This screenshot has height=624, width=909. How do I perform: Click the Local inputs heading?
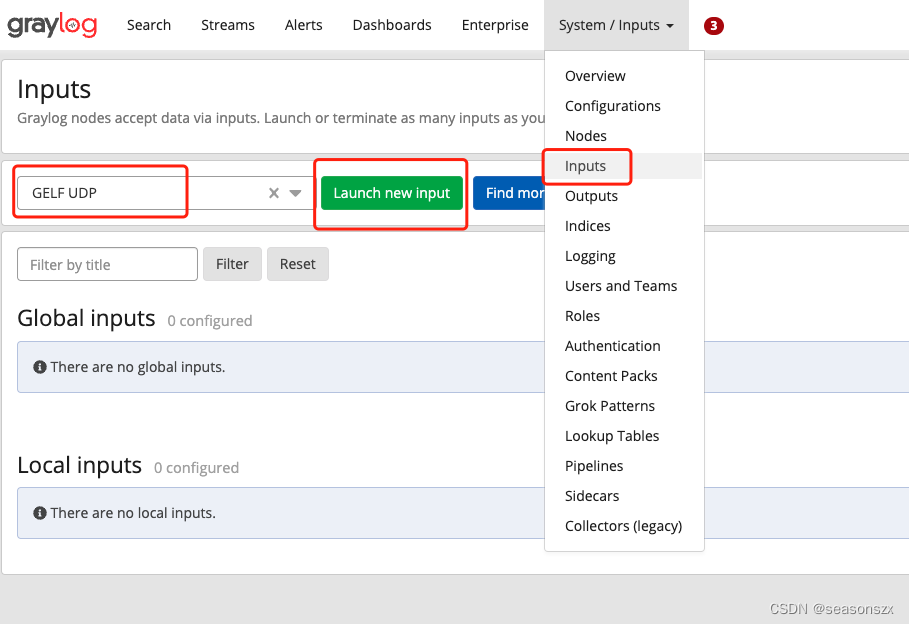tap(79, 465)
